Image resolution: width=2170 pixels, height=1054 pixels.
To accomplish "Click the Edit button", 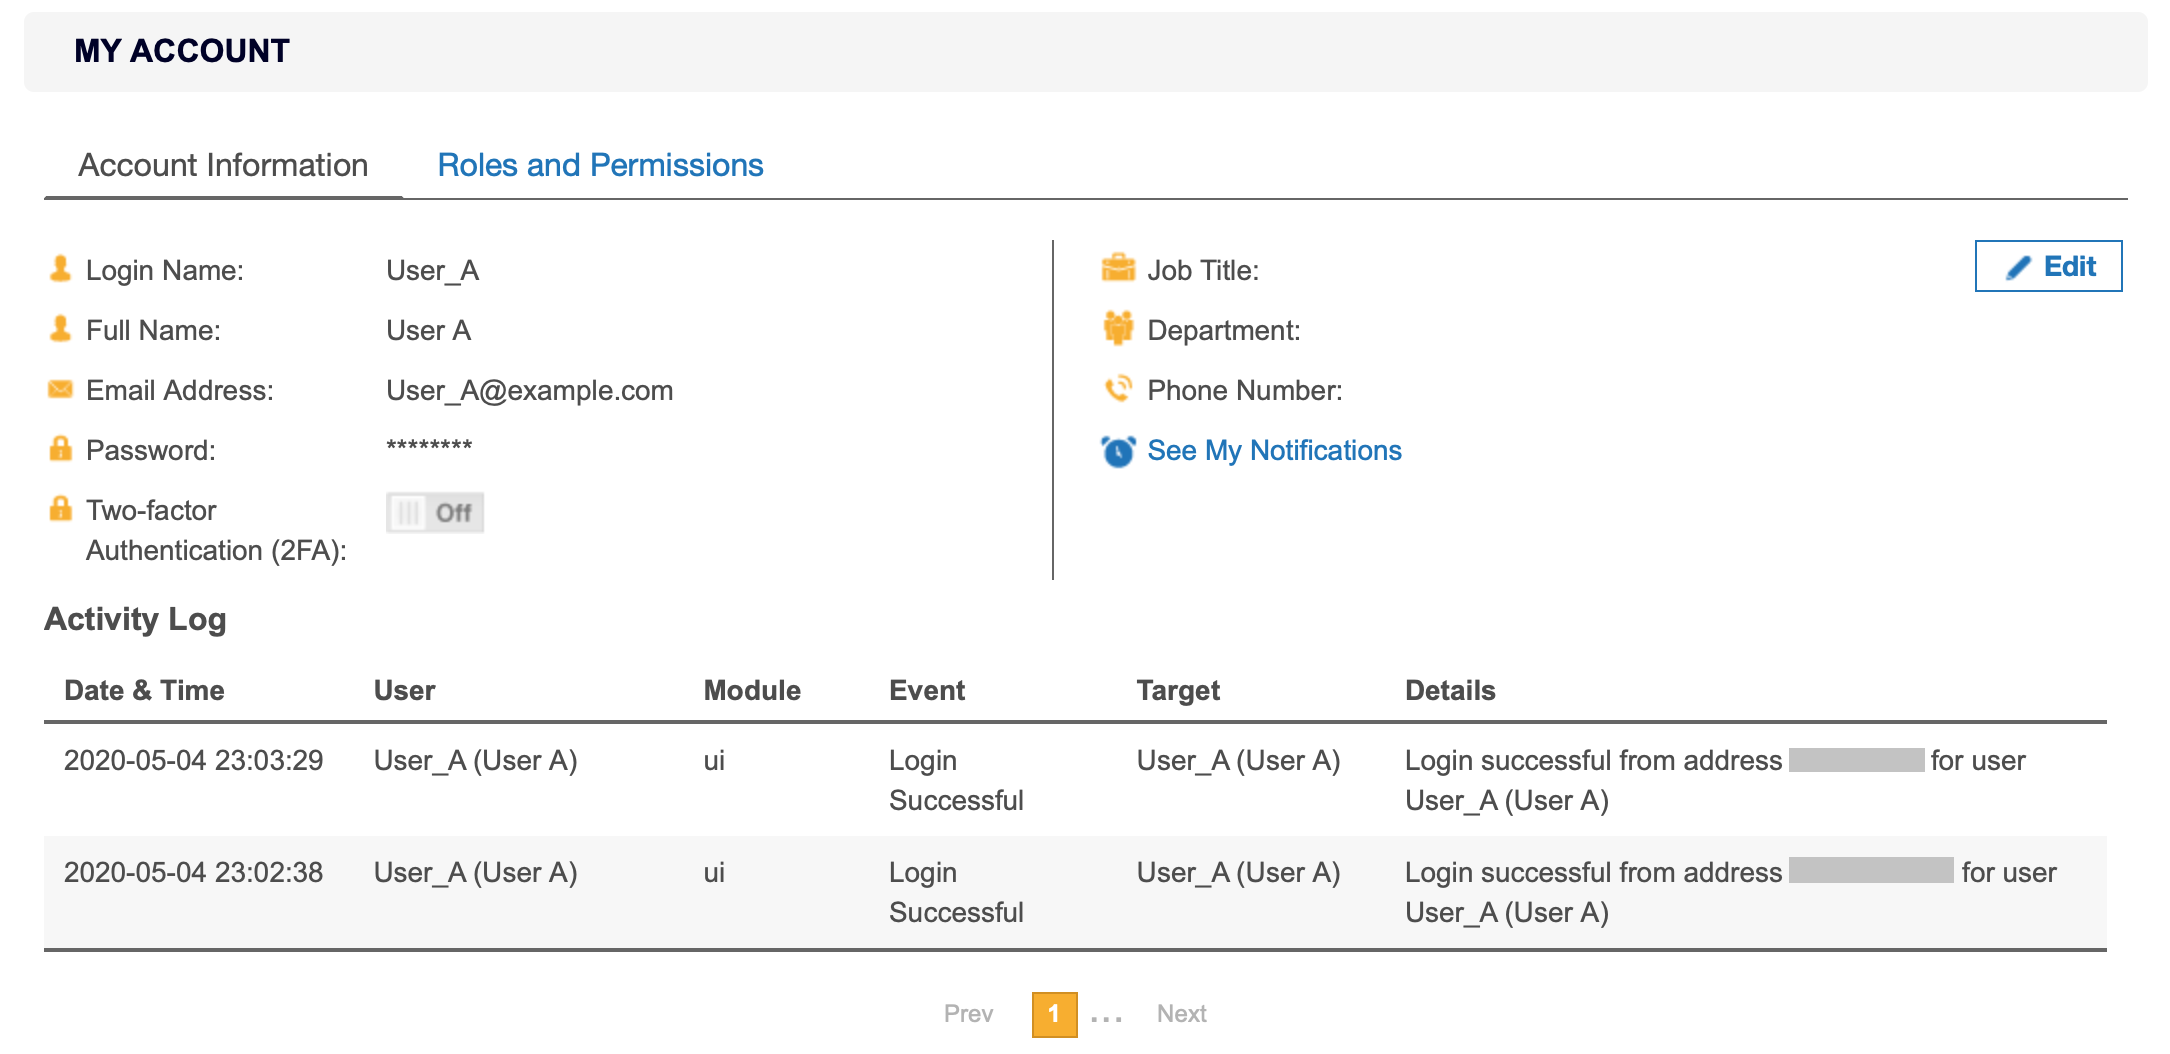I will click(x=2048, y=266).
